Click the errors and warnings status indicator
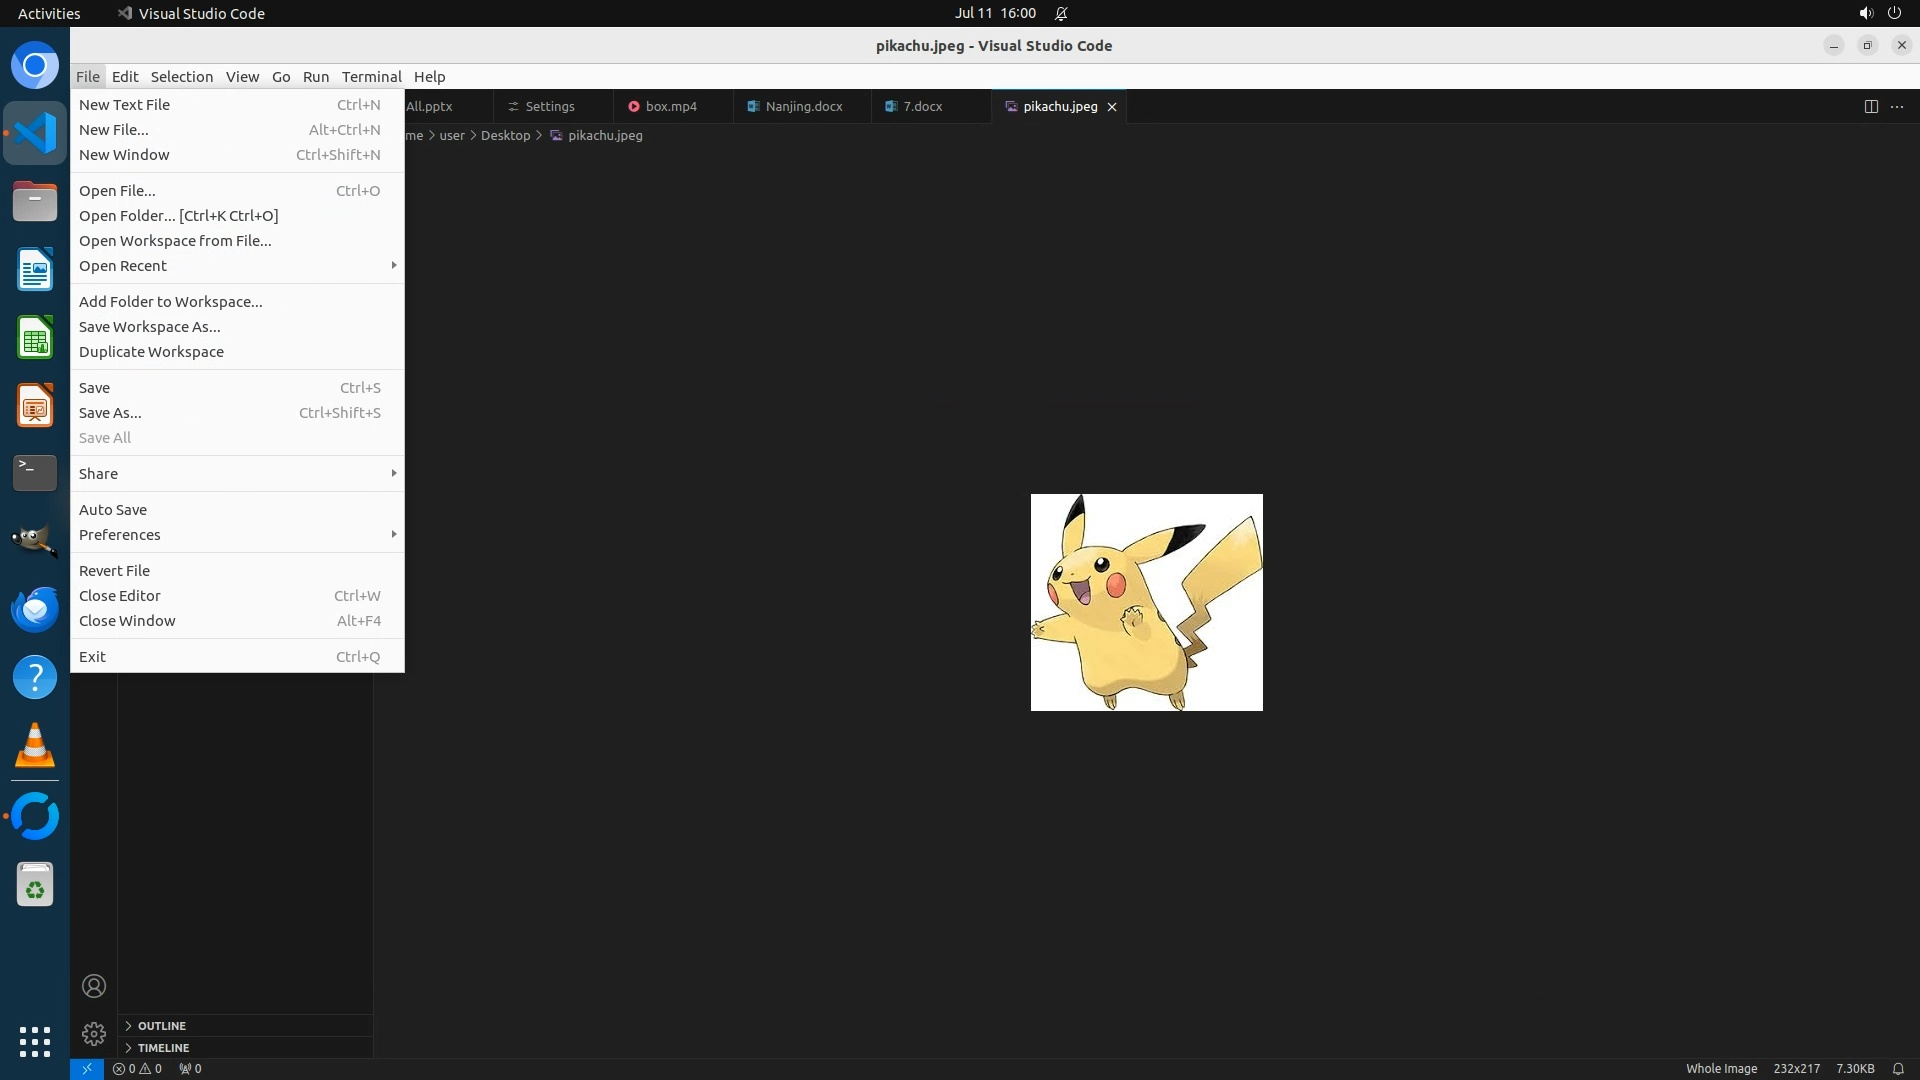The height and width of the screenshot is (1080, 1920). (x=137, y=1068)
